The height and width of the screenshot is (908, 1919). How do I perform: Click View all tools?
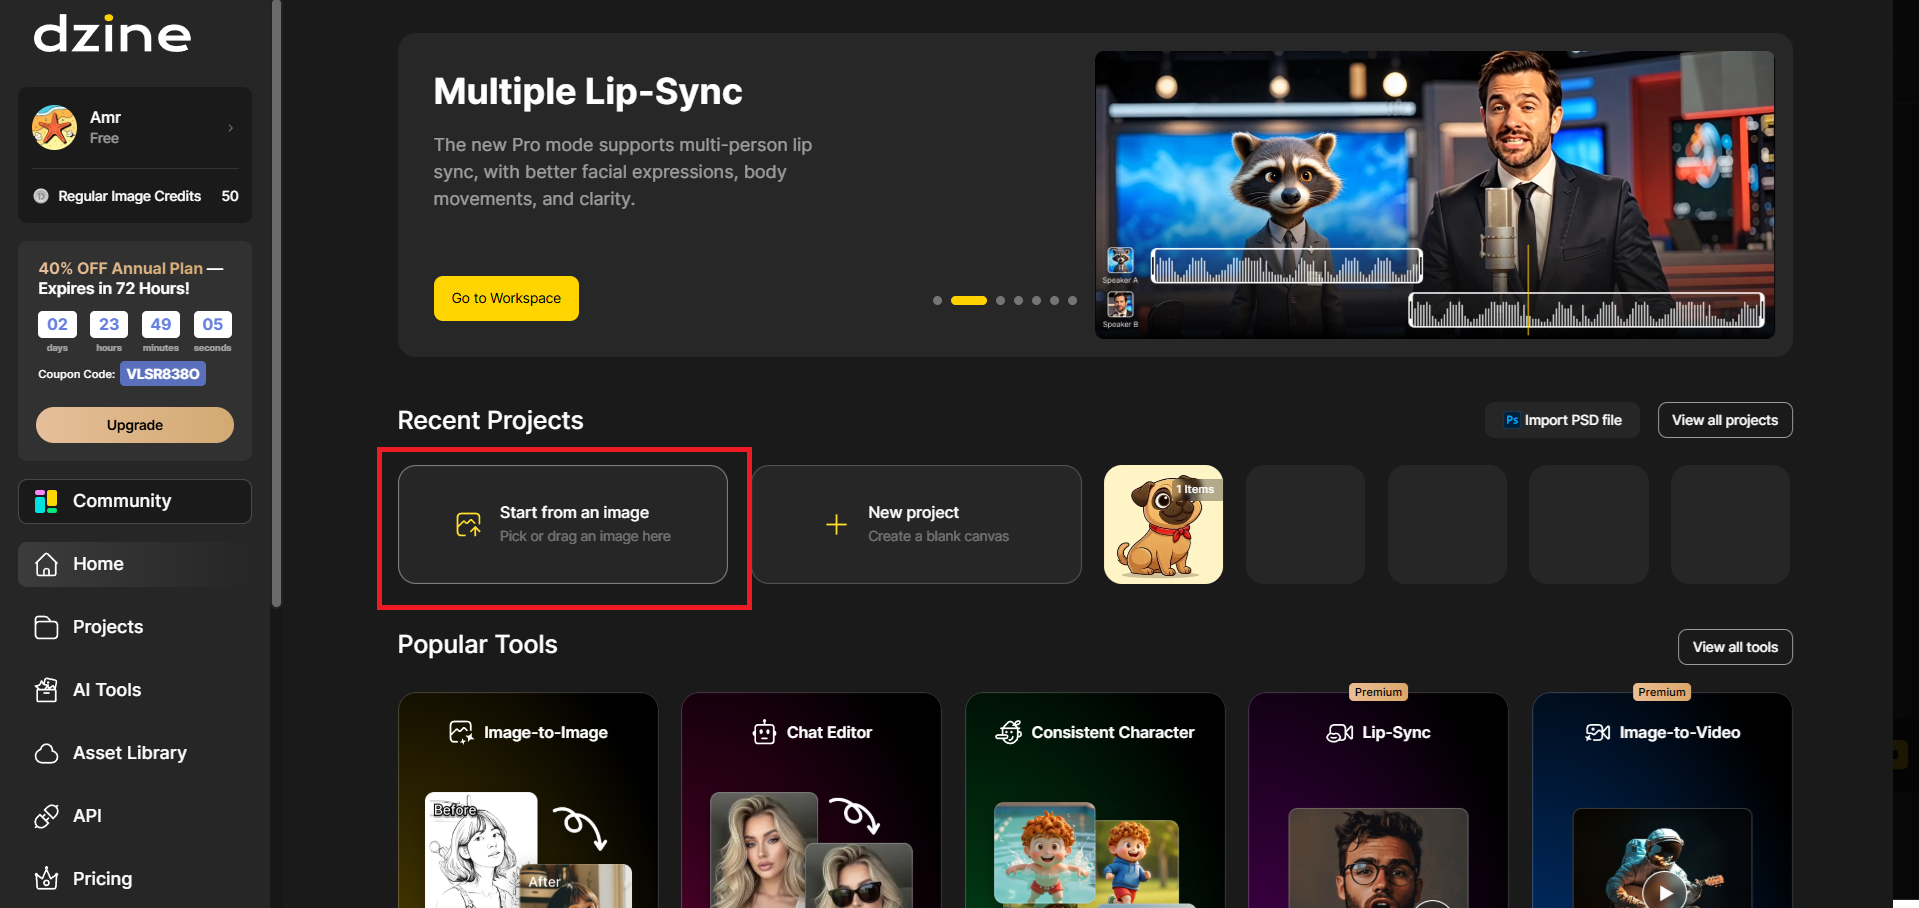pos(1735,647)
